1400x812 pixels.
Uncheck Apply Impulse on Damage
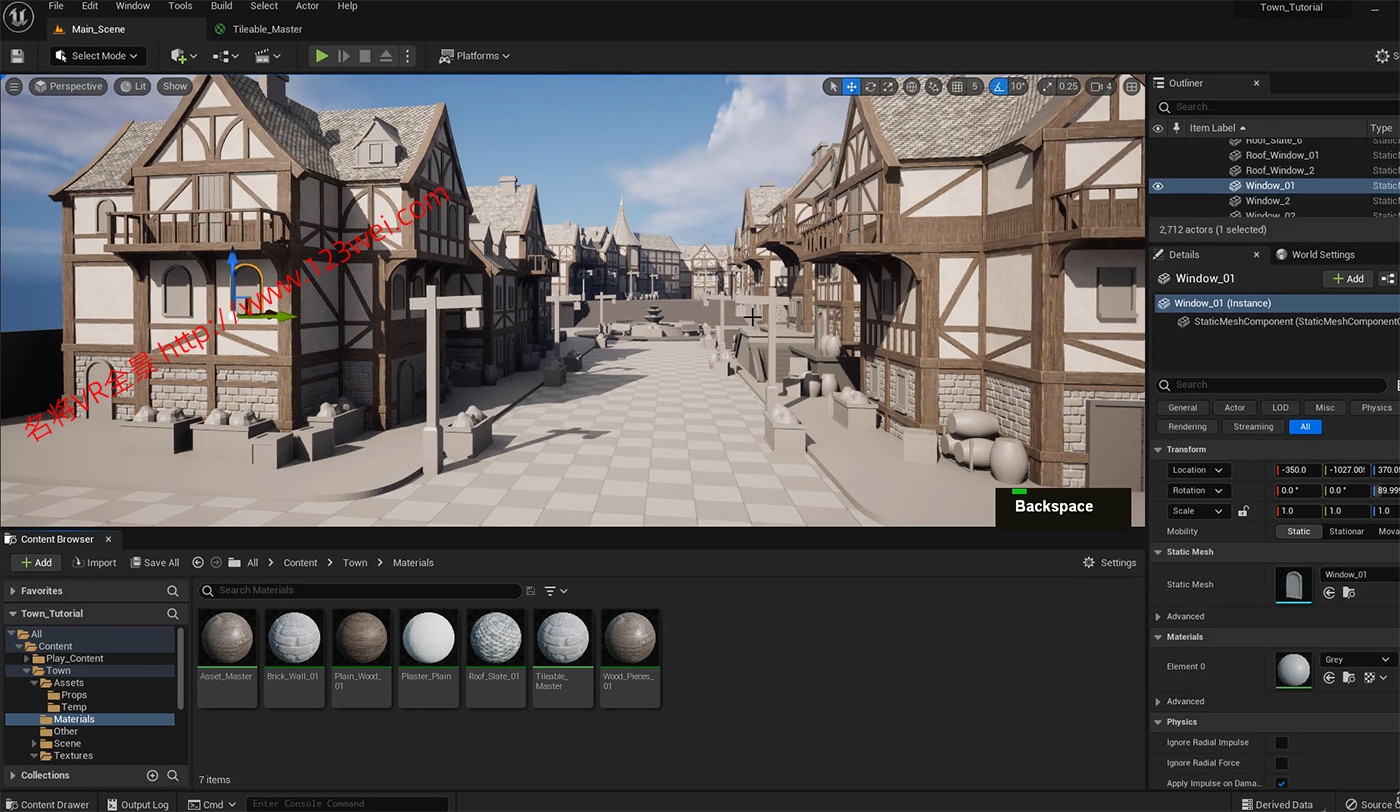[x=1281, y=783]
